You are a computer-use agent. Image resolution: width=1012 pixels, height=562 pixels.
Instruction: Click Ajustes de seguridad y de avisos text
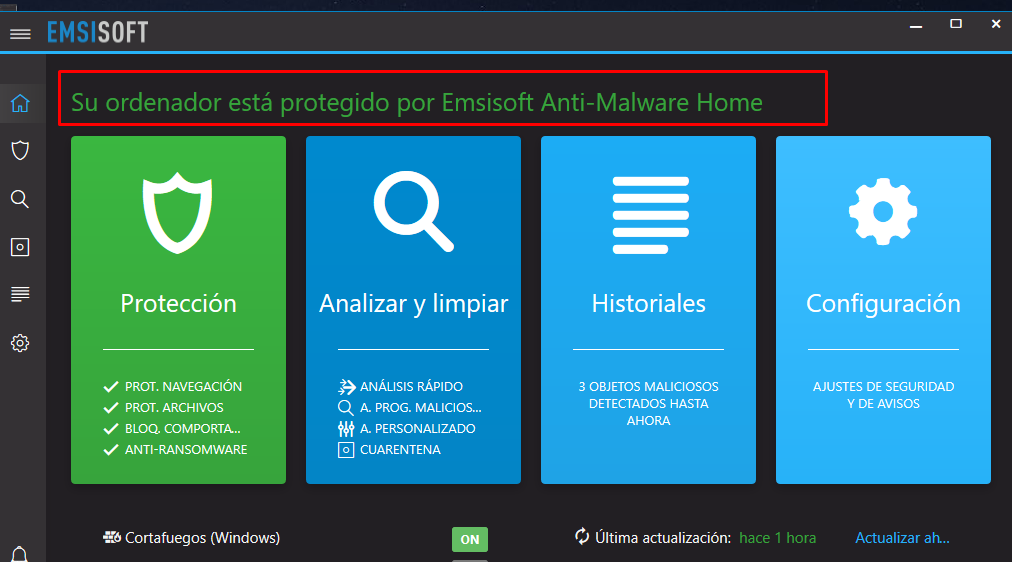pyautogui.click(x=884, y=395)
